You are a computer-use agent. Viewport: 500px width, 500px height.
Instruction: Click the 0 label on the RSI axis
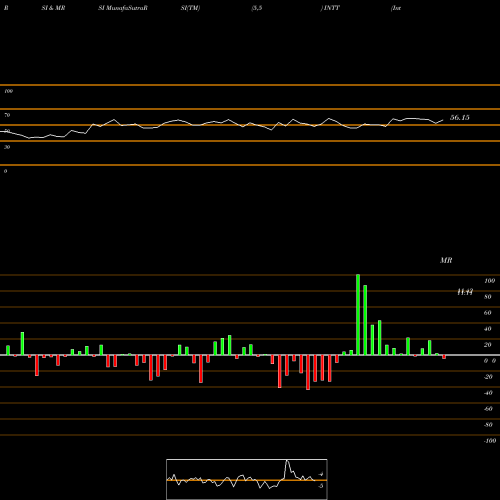pos(5,171)
